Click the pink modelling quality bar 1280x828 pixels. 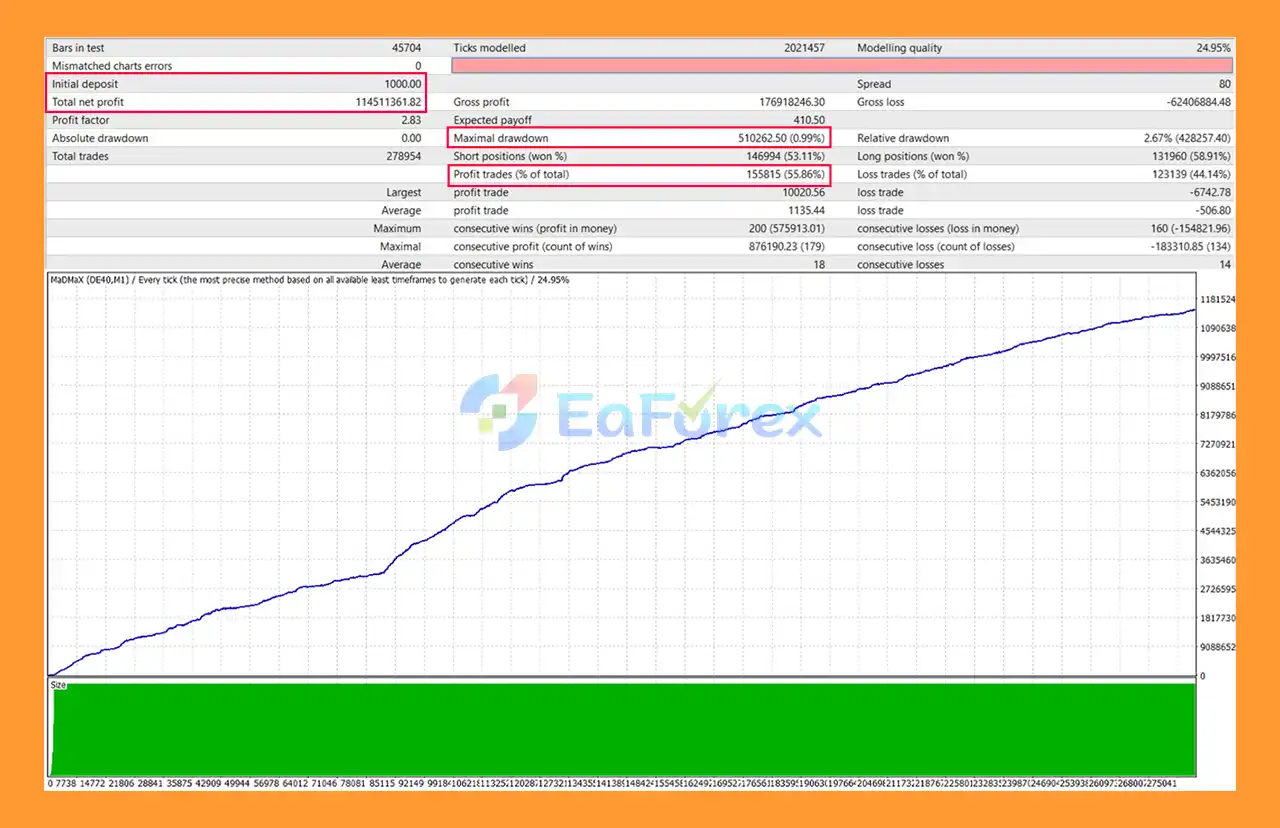tap(842, 66)
